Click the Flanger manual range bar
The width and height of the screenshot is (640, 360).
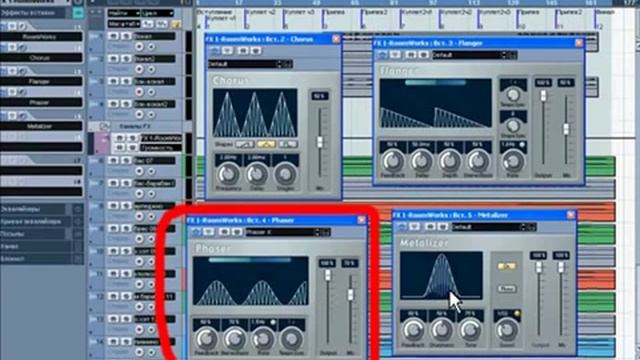coord(436,83)
